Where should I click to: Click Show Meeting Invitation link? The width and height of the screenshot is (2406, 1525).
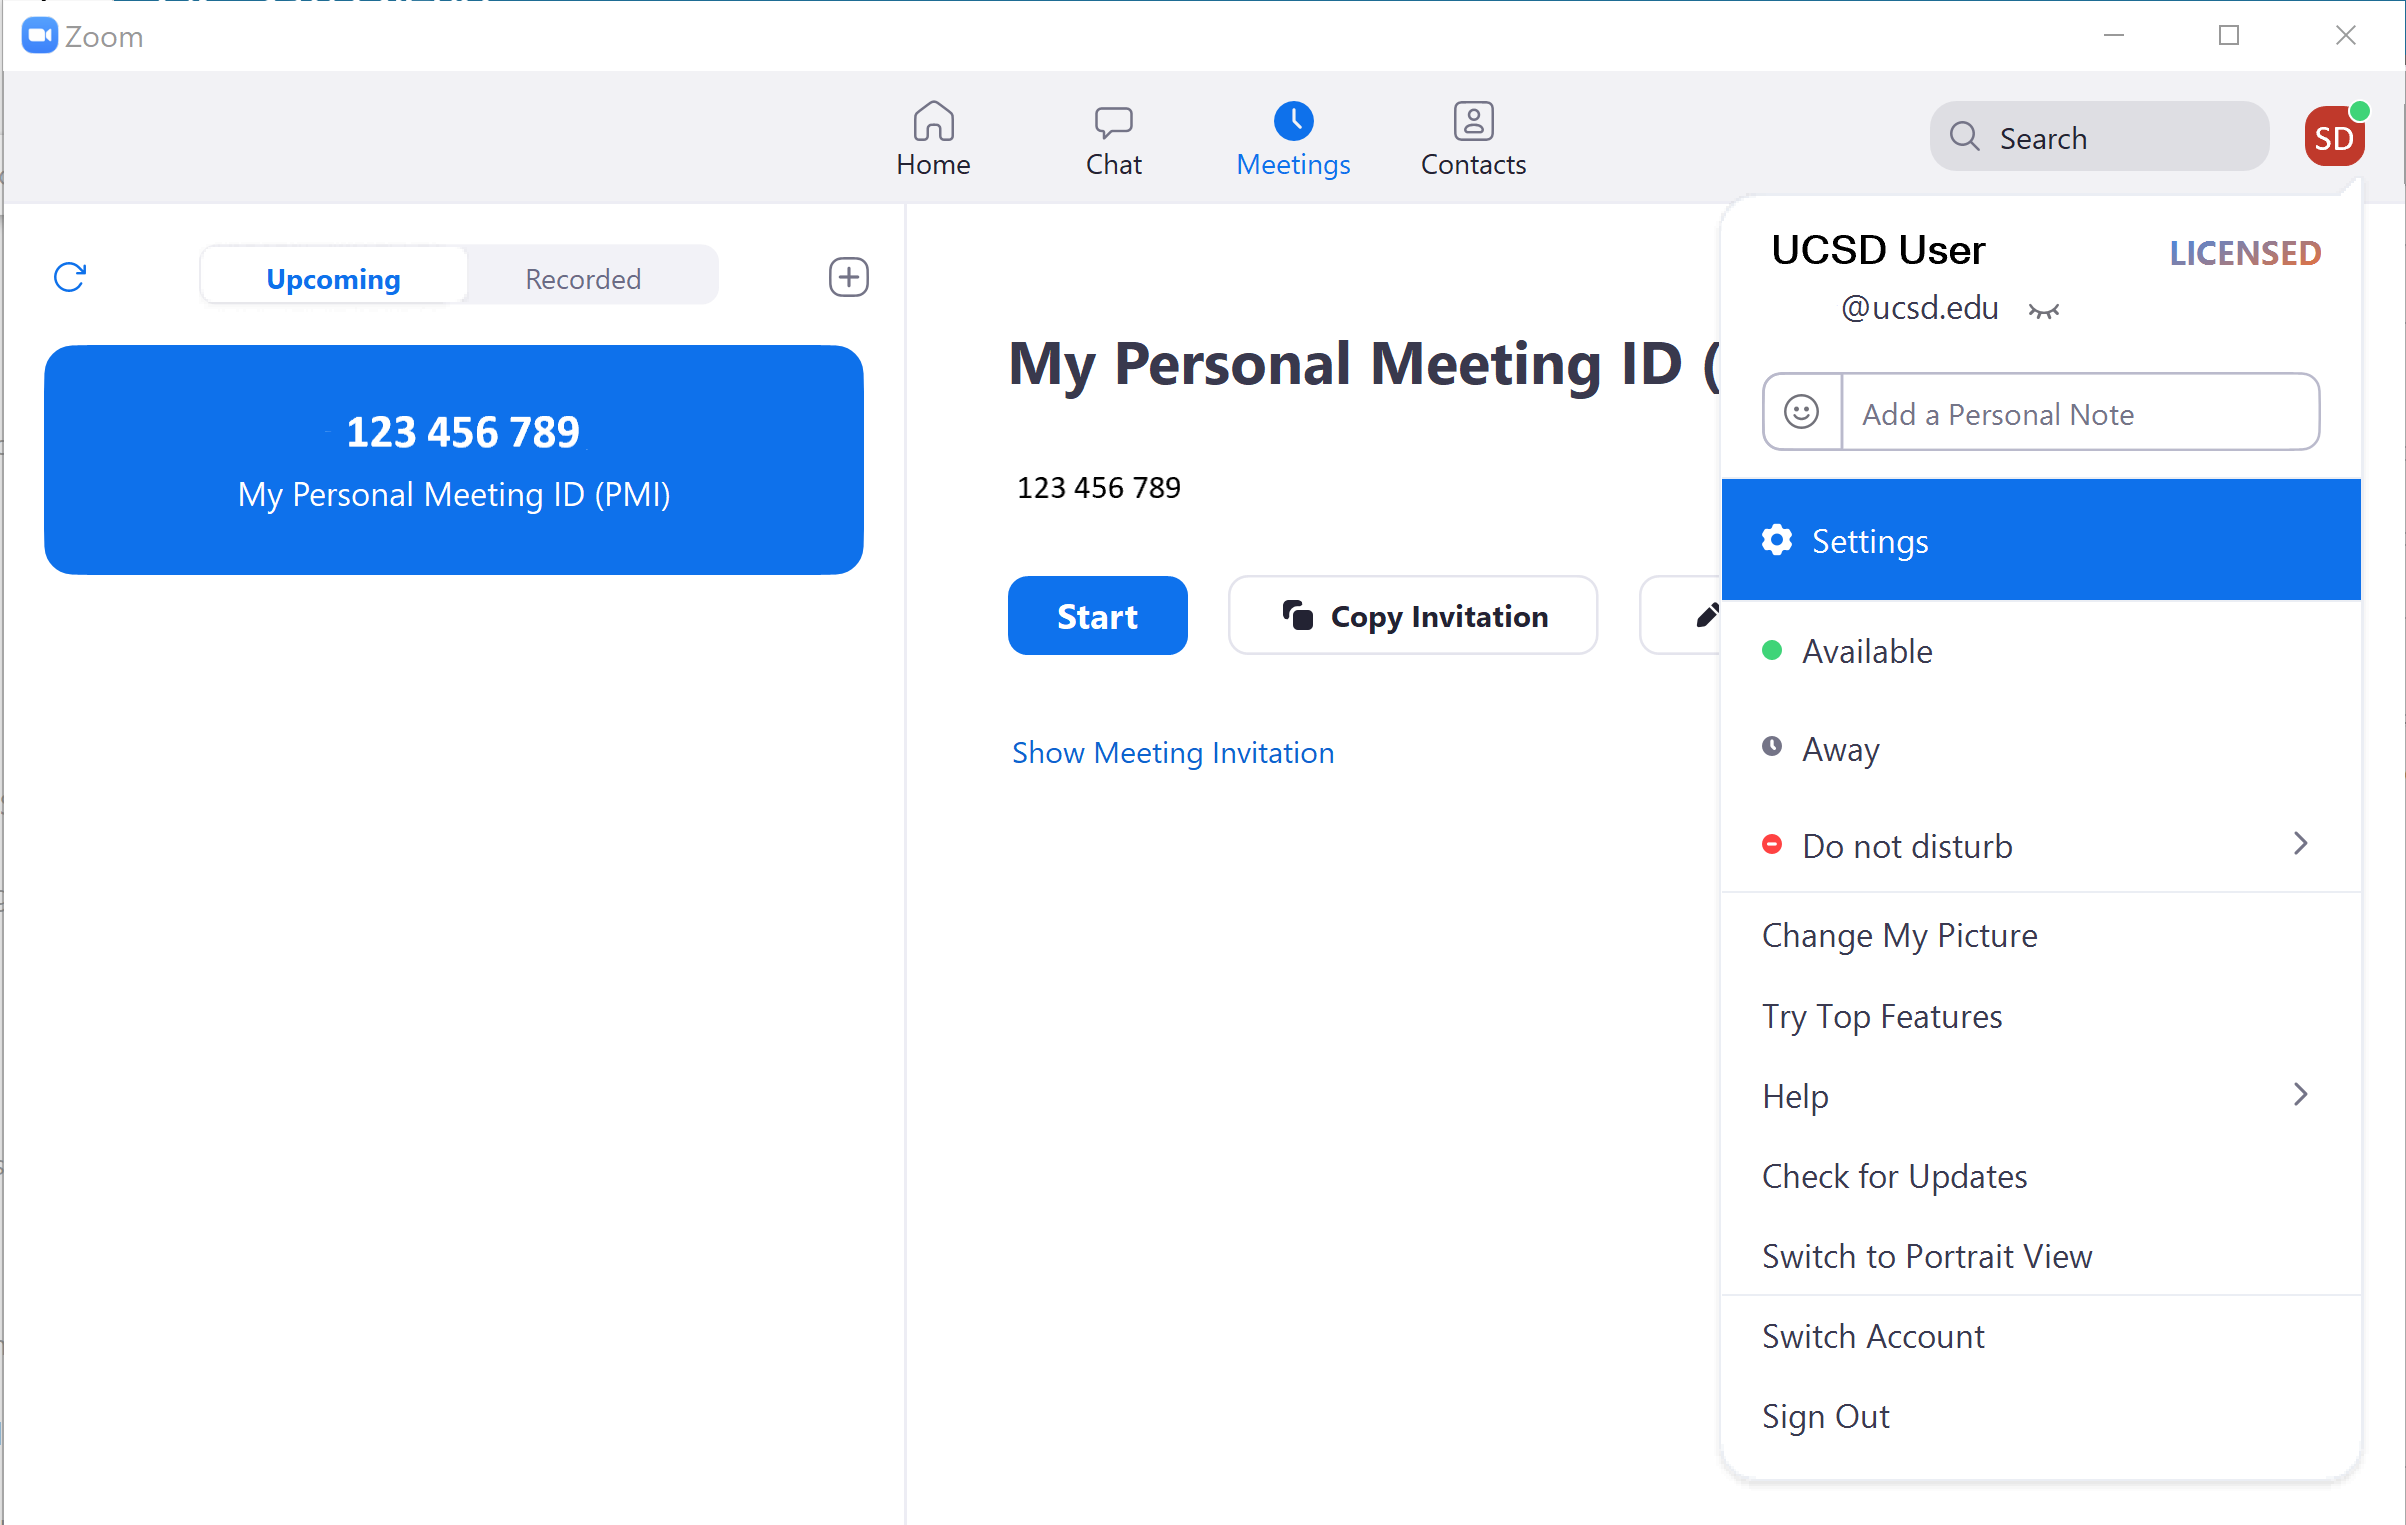(1172, 752)
